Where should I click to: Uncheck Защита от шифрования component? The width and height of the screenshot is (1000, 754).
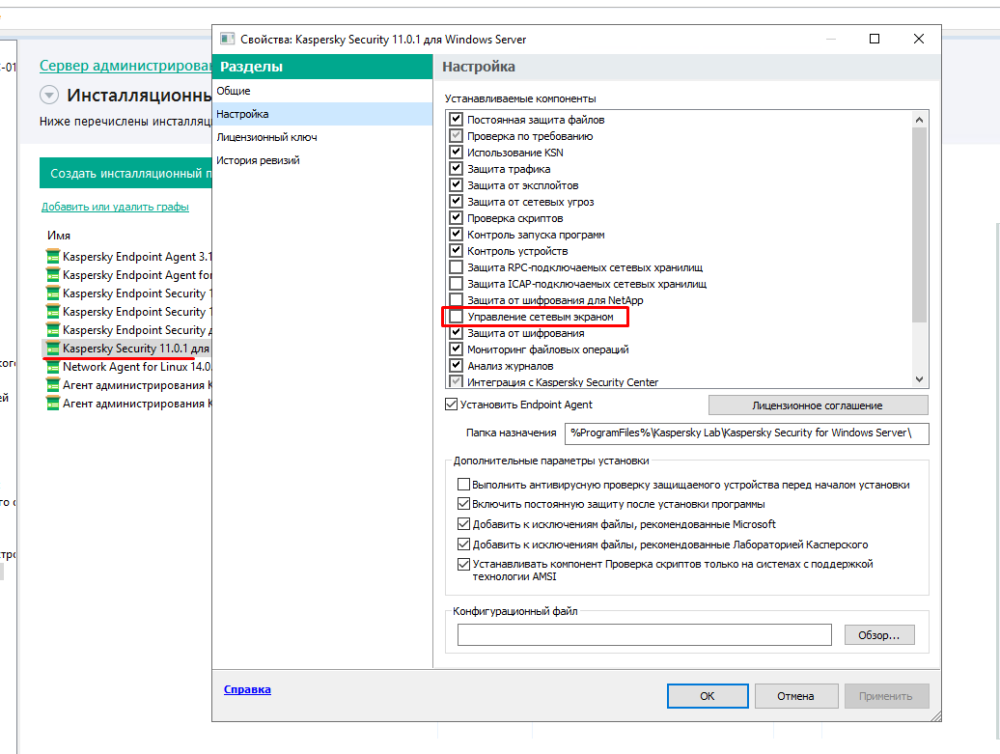tap(455, 332)
